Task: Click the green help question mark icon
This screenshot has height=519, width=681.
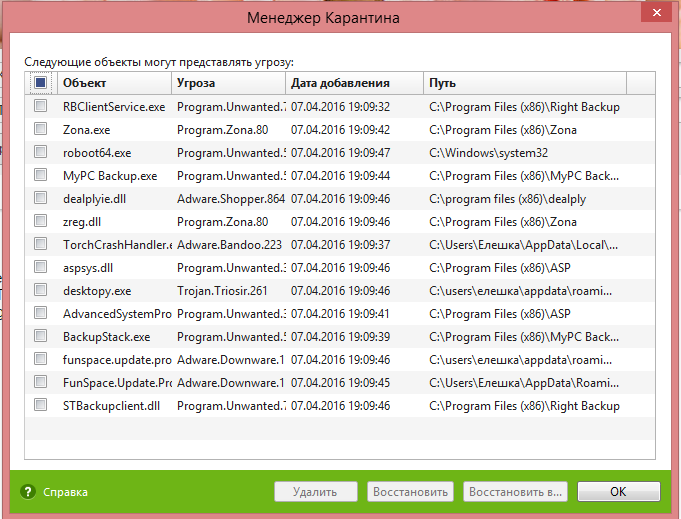Action: (x=28, y=492)
